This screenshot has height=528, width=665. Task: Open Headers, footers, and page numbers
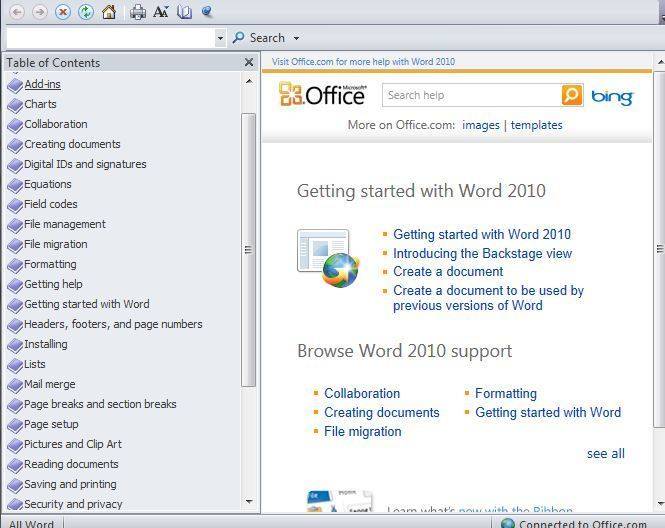coord(113,324)
